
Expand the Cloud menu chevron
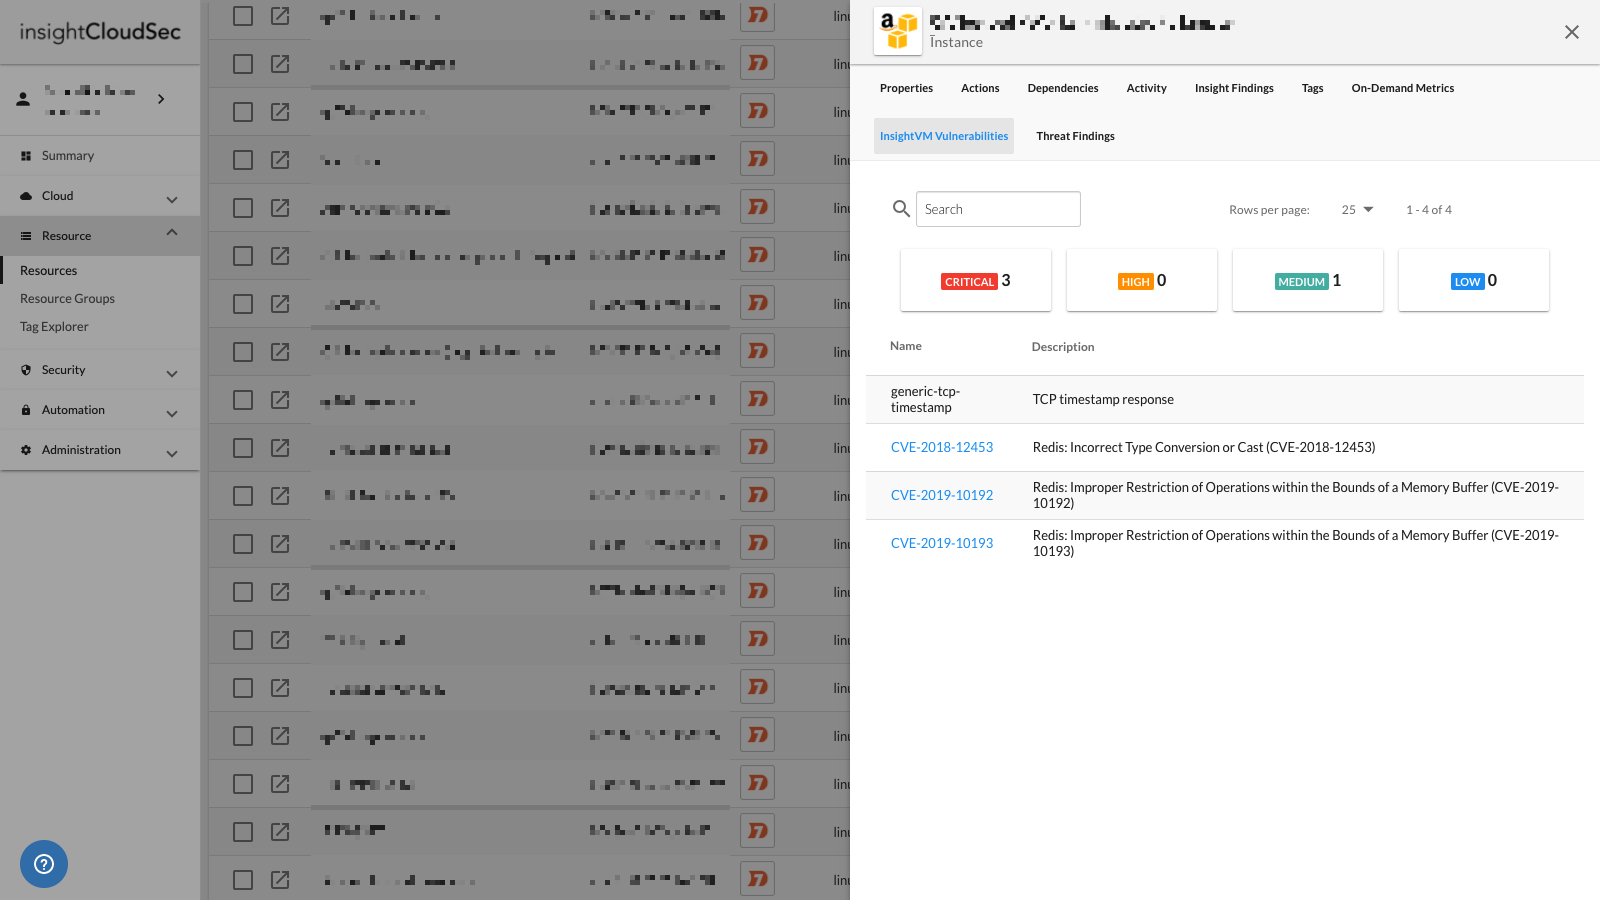[172, 200]
